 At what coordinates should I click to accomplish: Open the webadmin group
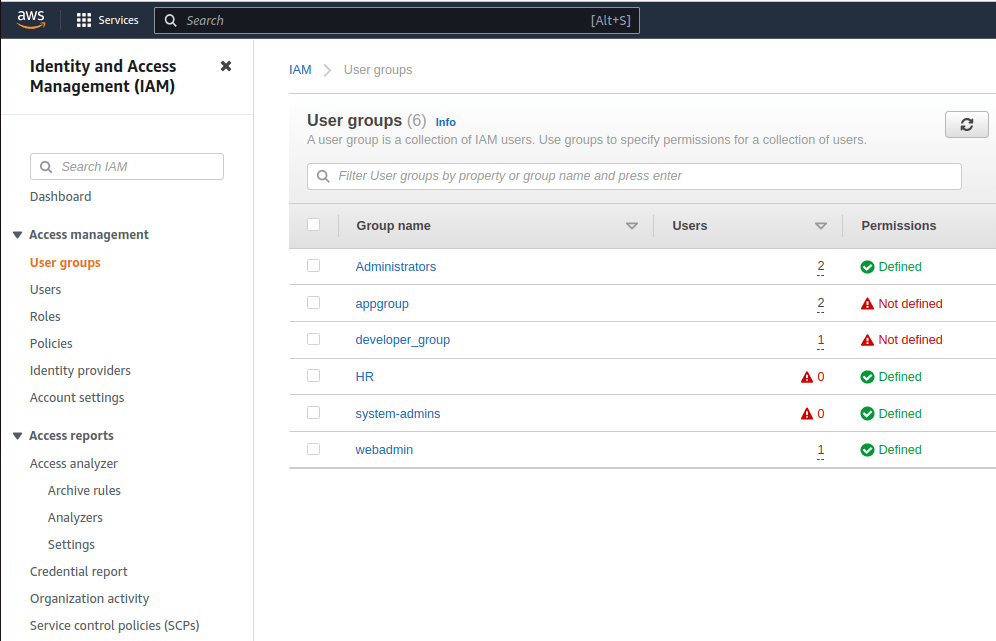(384, 450)
